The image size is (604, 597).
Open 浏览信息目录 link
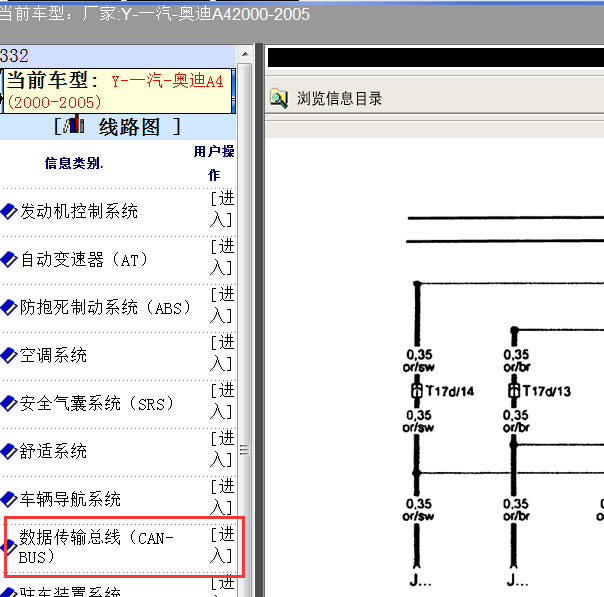339,99
